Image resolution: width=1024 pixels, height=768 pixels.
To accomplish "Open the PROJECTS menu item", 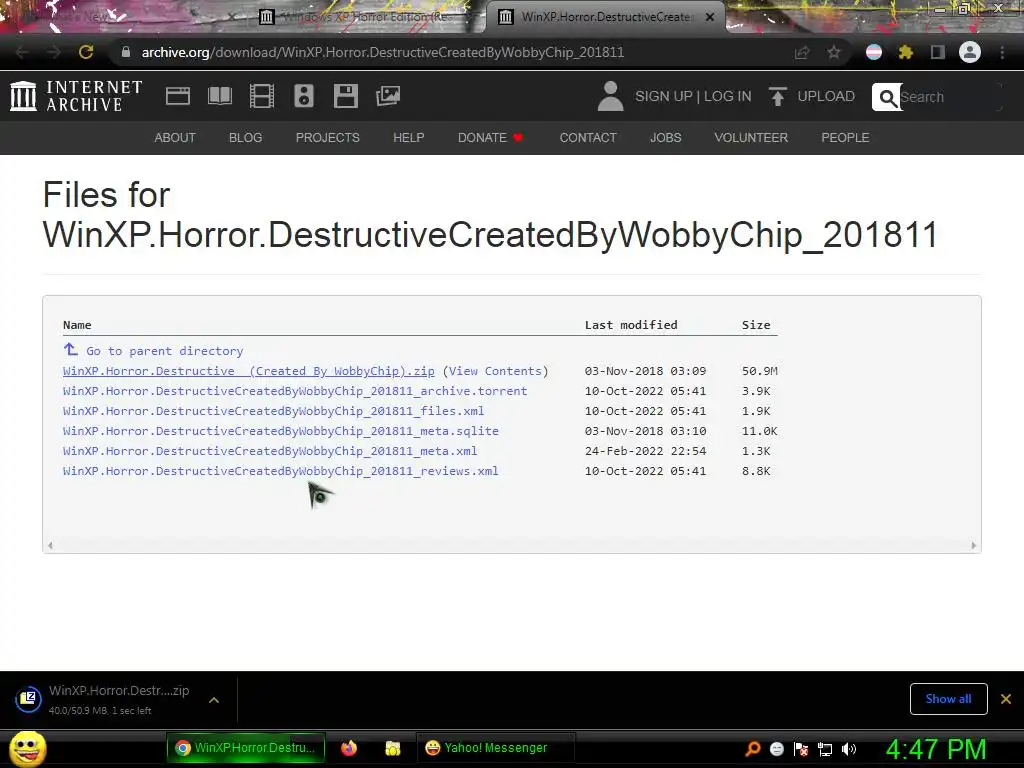I will pyautogui.click(x=328, y=138).
